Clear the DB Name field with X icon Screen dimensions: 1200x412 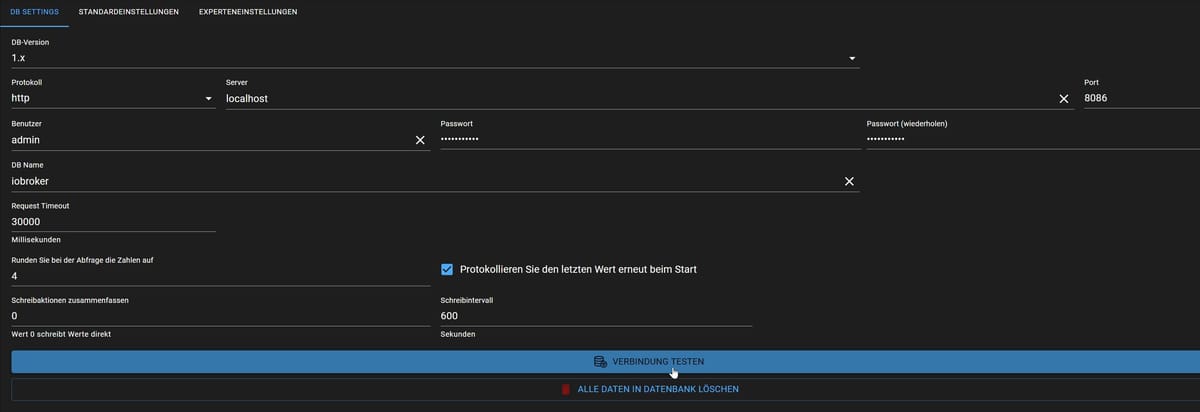[x=849, y=181]
